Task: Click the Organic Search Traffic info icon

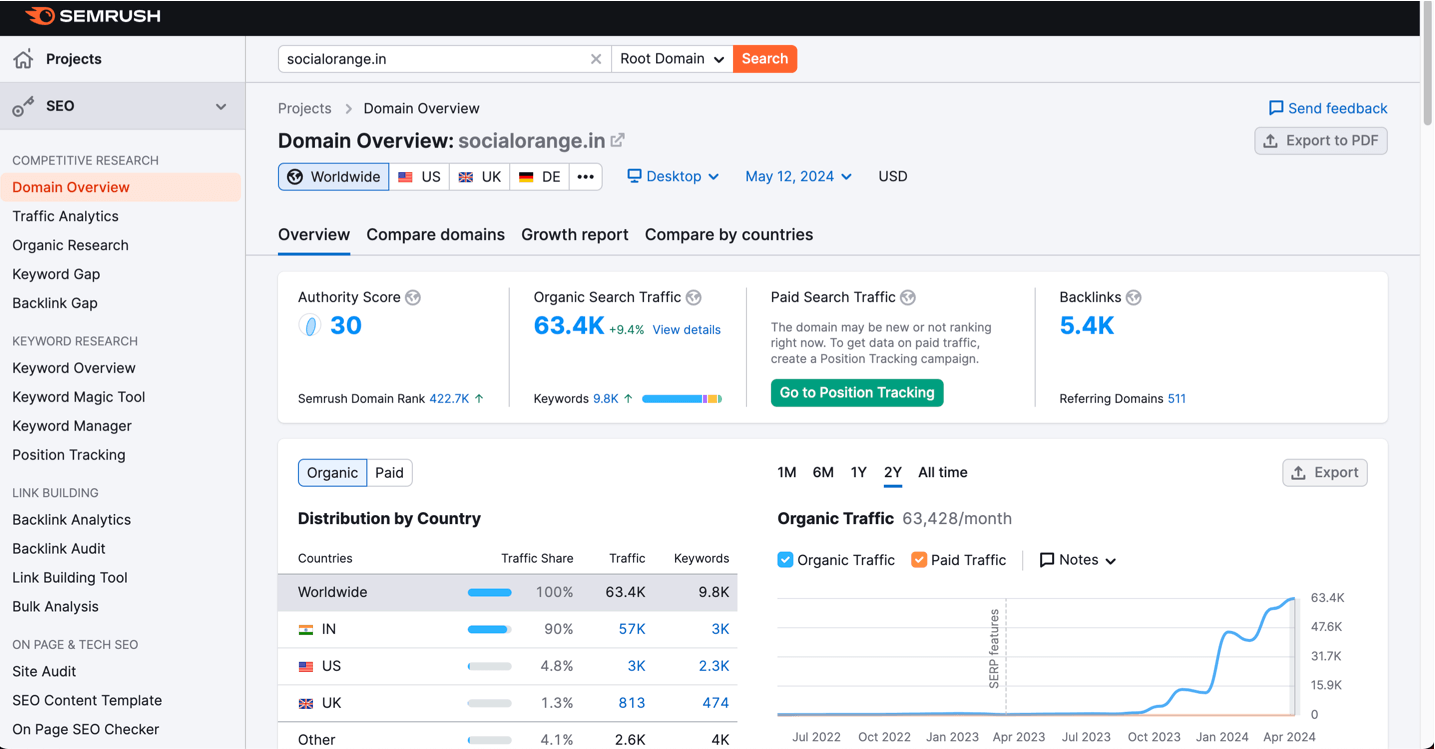Action: click(x=694, y=297)
